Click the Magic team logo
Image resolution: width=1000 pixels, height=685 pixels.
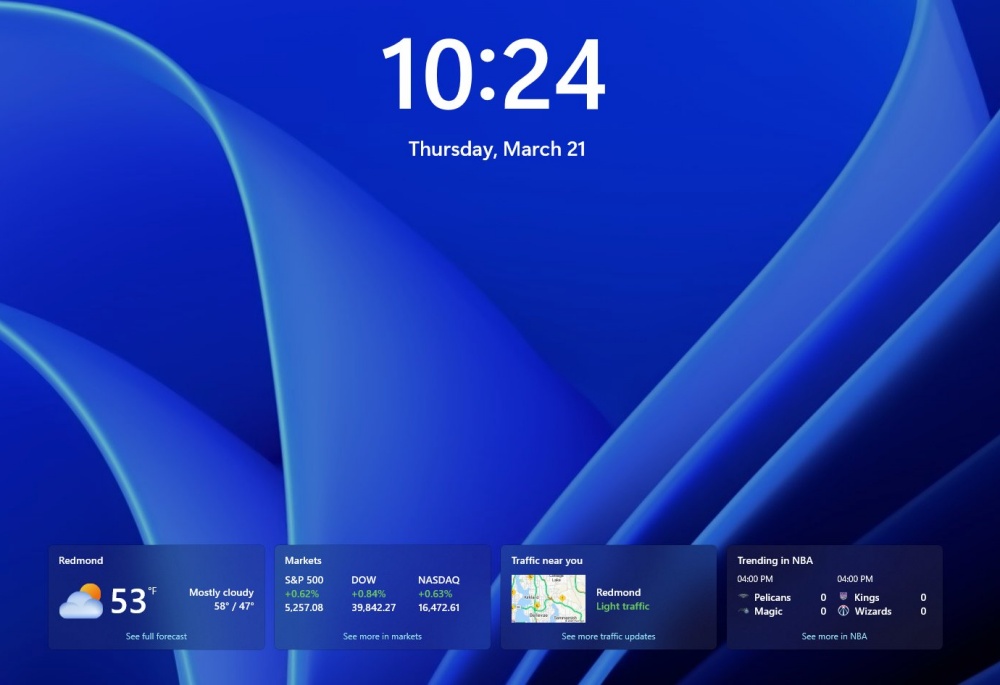click(743, 611)
